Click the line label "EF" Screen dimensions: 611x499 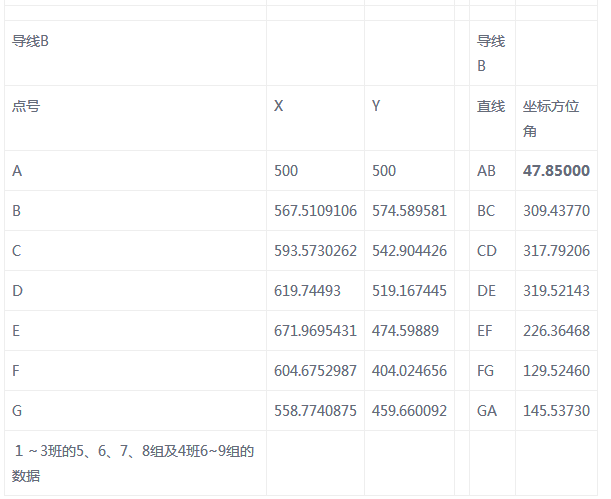pos(486,331)
